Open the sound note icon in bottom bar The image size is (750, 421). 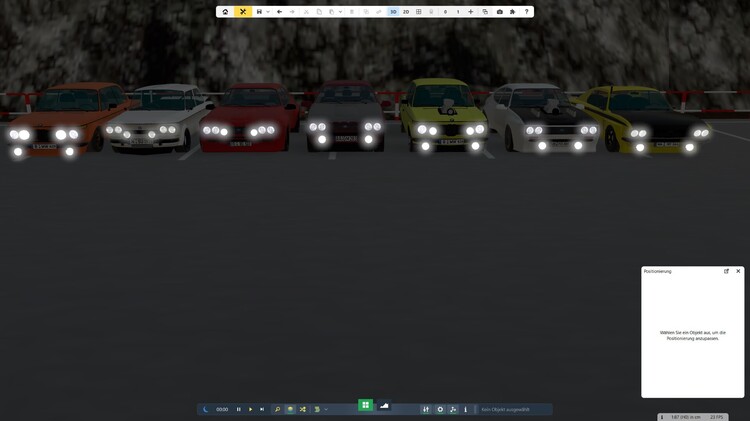point(453,410)
